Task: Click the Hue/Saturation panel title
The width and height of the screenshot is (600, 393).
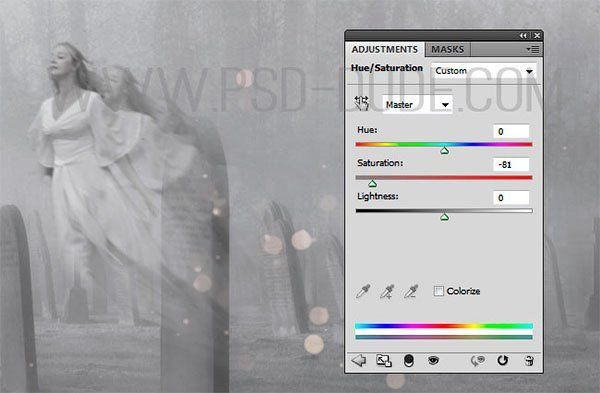Action: click(387, 68)
